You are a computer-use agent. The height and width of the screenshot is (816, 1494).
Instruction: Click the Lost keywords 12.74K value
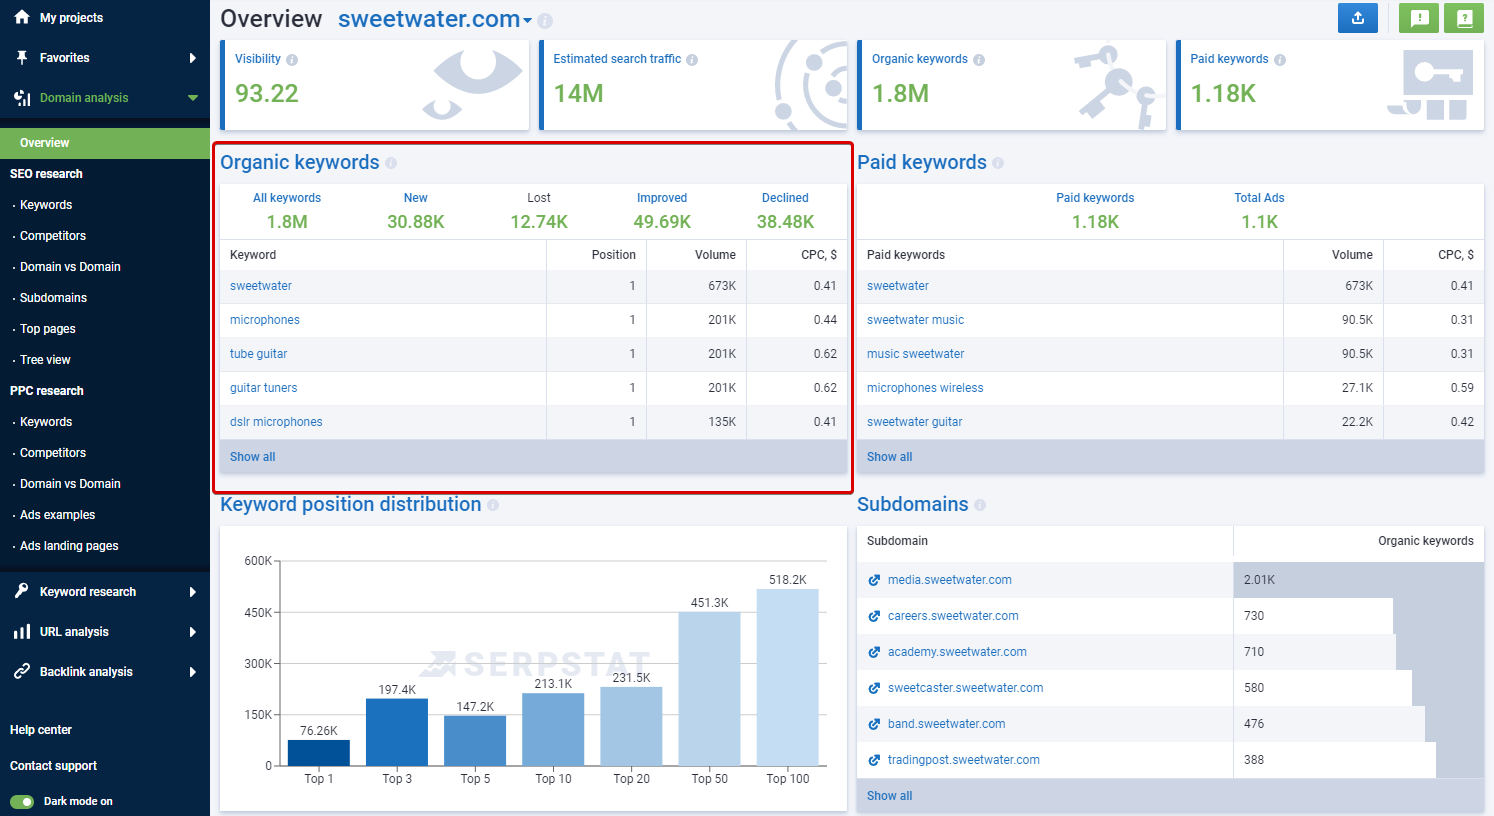(539, 222)
